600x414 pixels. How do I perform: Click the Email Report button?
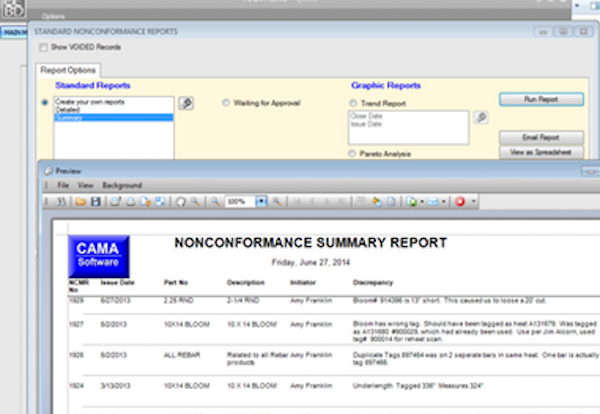(x=539, y=137)
